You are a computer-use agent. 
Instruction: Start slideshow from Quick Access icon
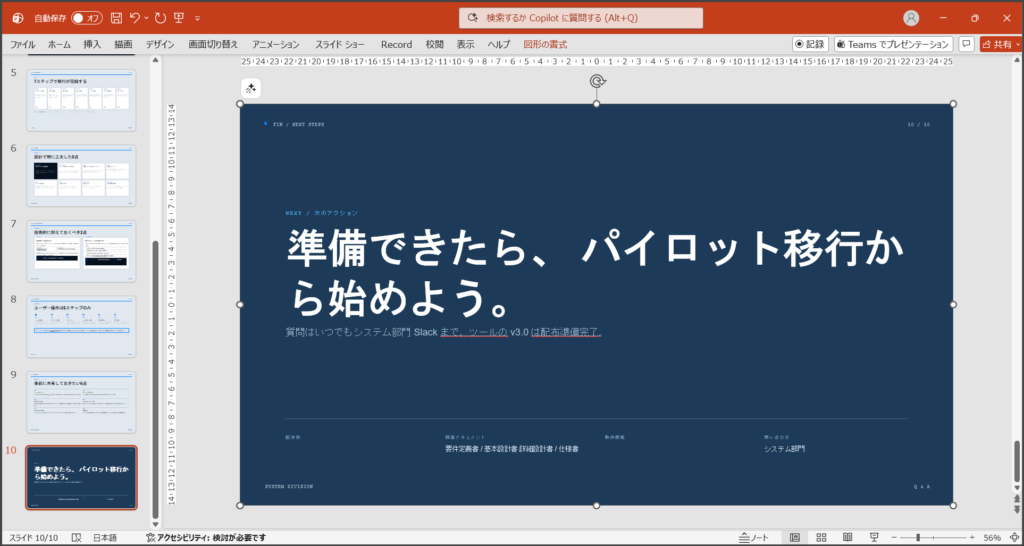pos(179,18)
